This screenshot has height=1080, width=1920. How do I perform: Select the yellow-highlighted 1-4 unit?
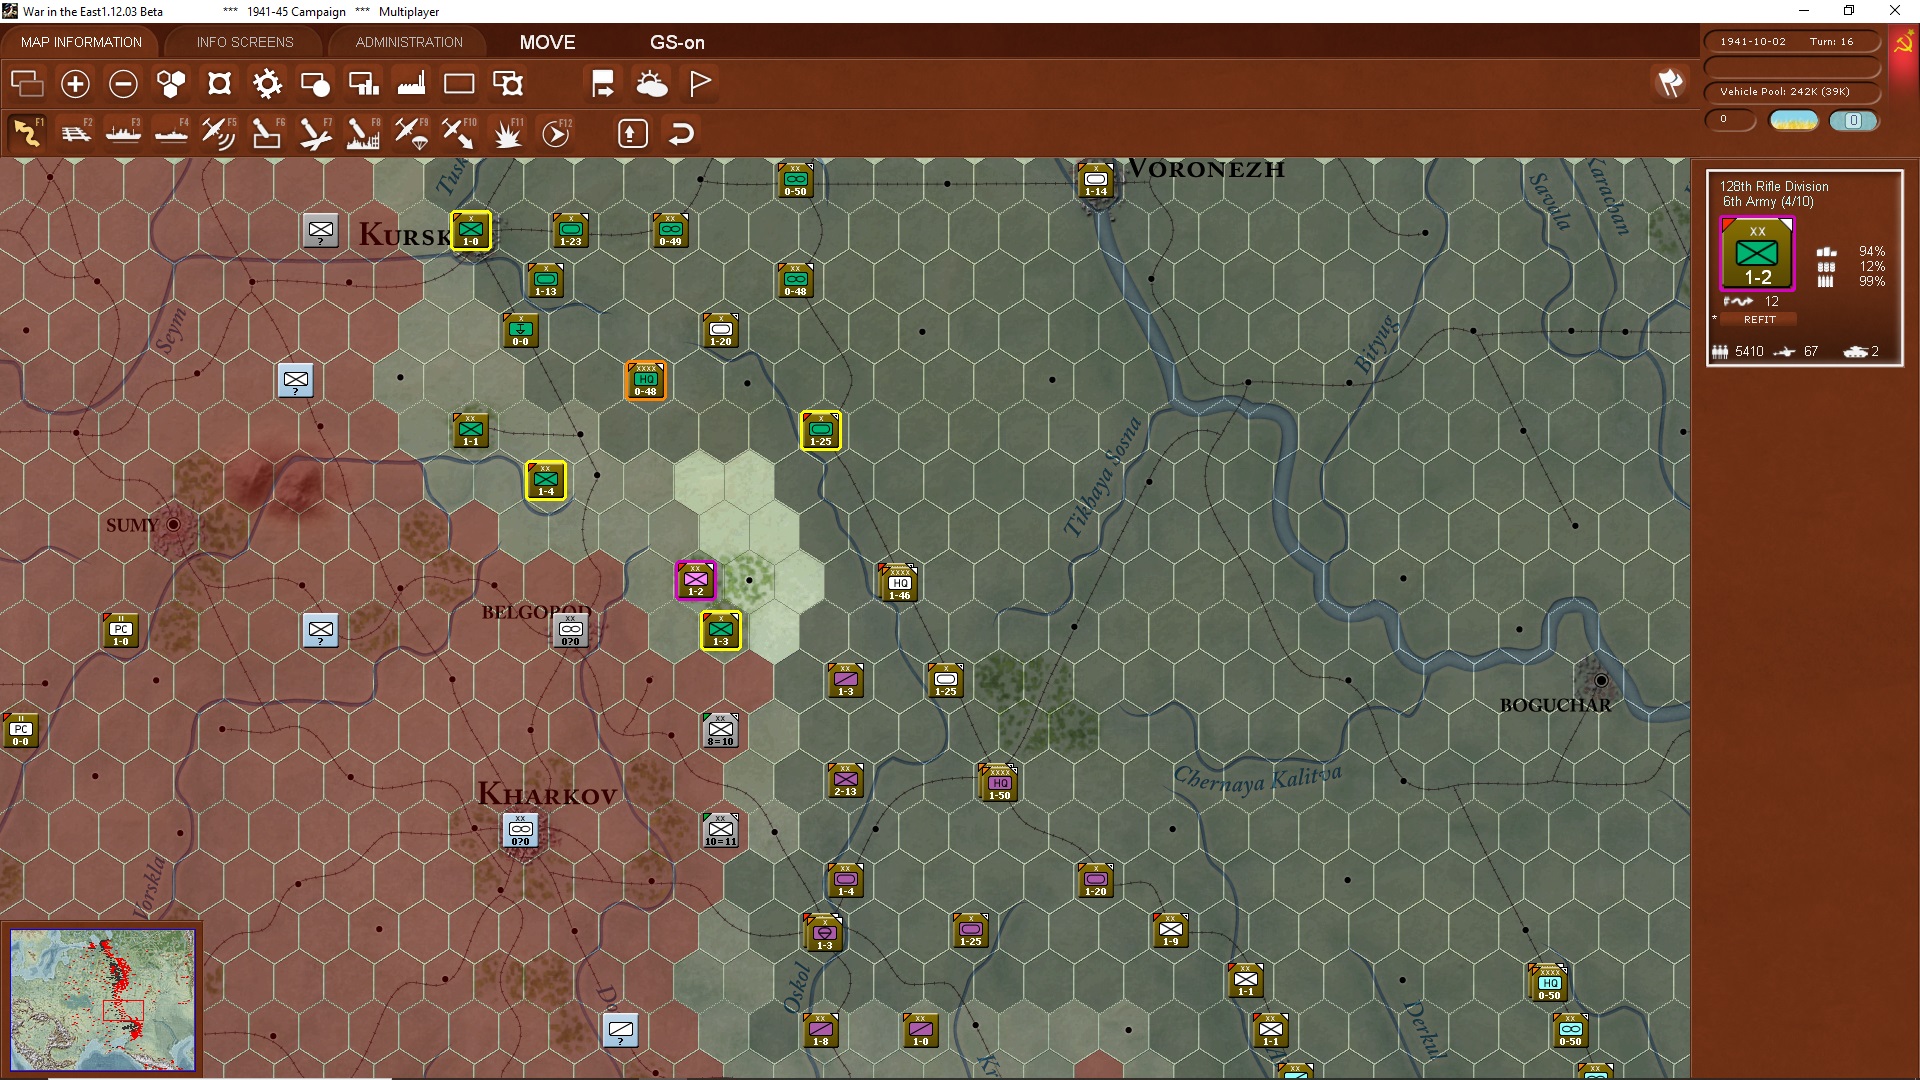pos(546,480)
